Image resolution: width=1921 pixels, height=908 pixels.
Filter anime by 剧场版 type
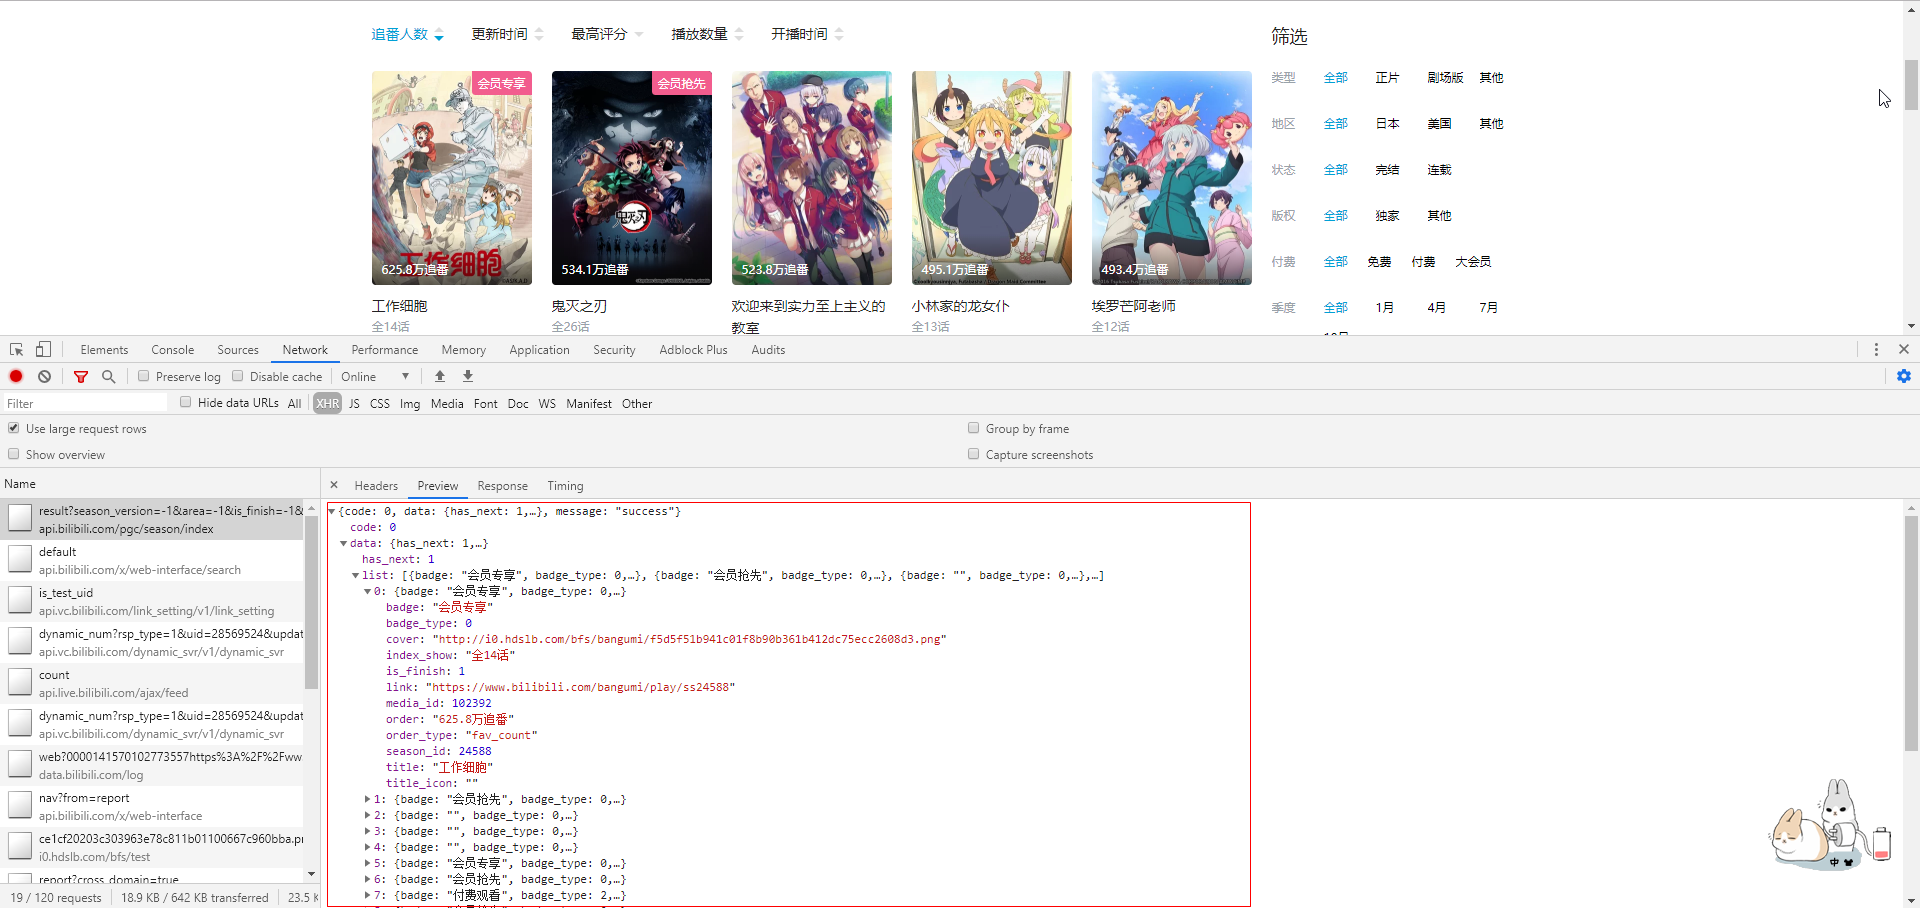pos(1444,77)
